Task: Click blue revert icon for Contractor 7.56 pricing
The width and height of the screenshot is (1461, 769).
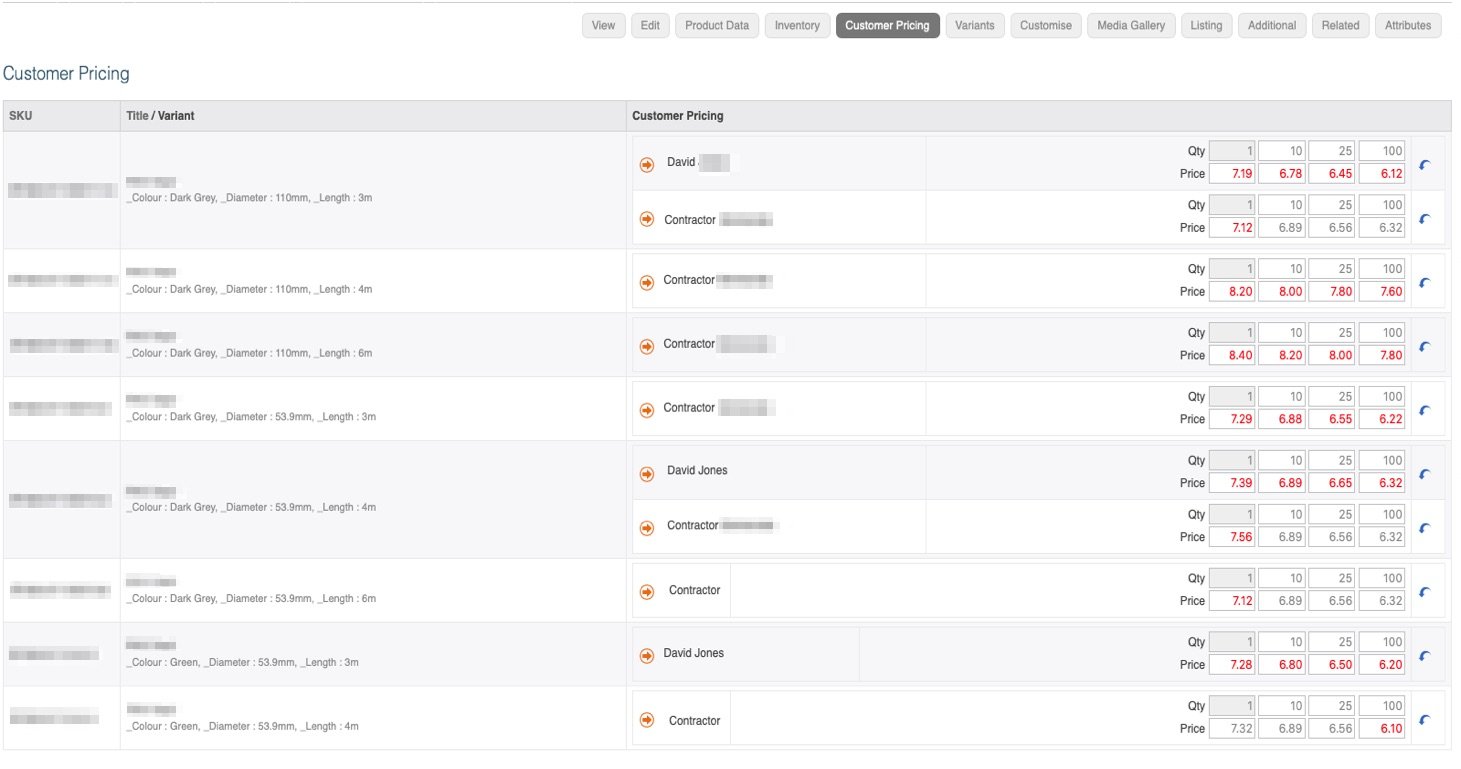Action: tap(1424, 528)
